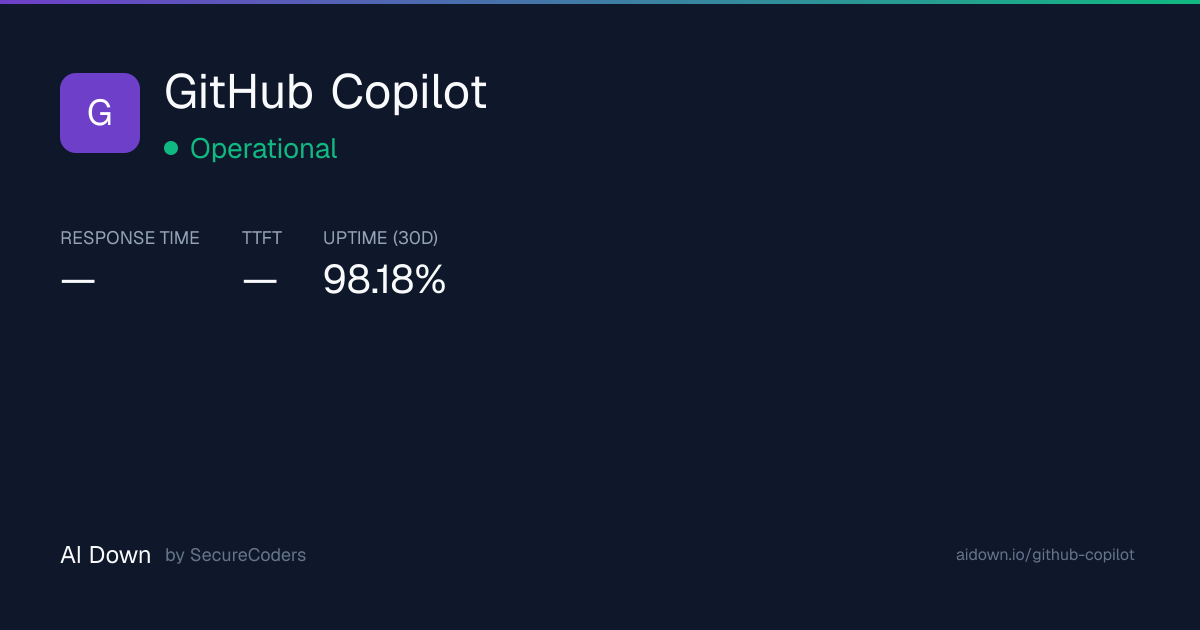Open the AI Down brand name
1200x630 pixels.
[x=106, y=555]
